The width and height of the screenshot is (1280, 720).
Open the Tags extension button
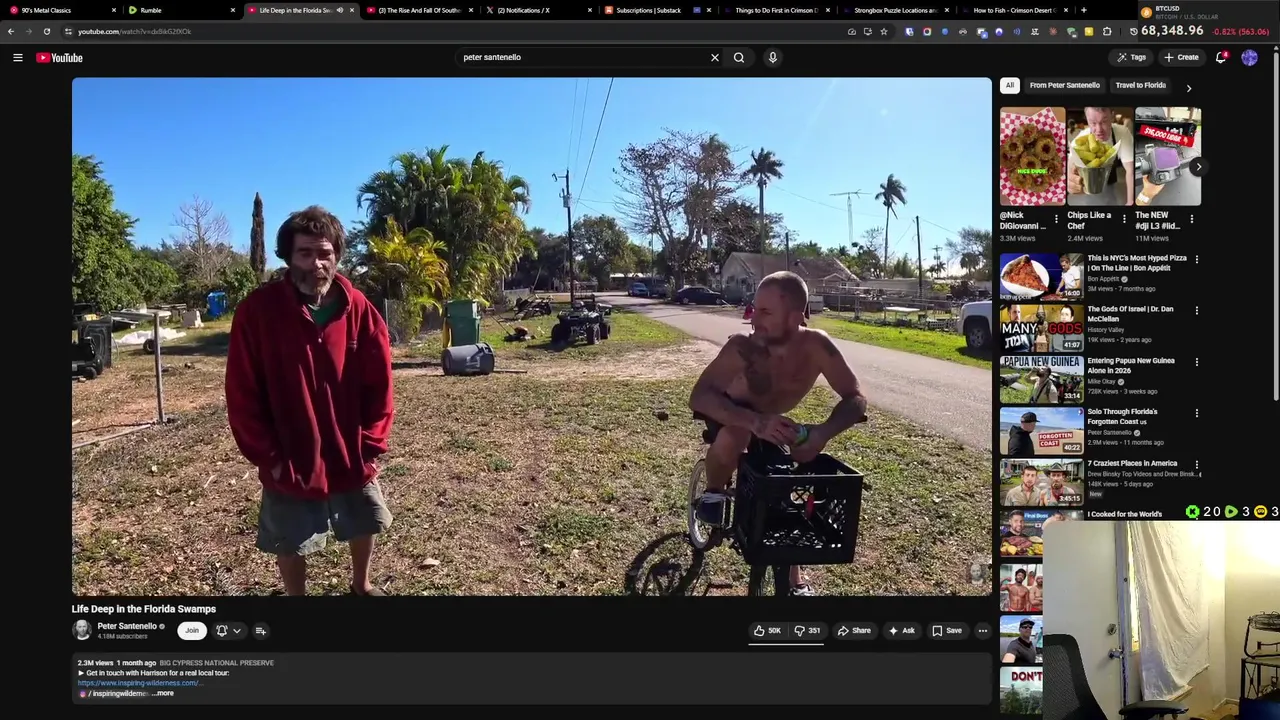[1131, 58]
